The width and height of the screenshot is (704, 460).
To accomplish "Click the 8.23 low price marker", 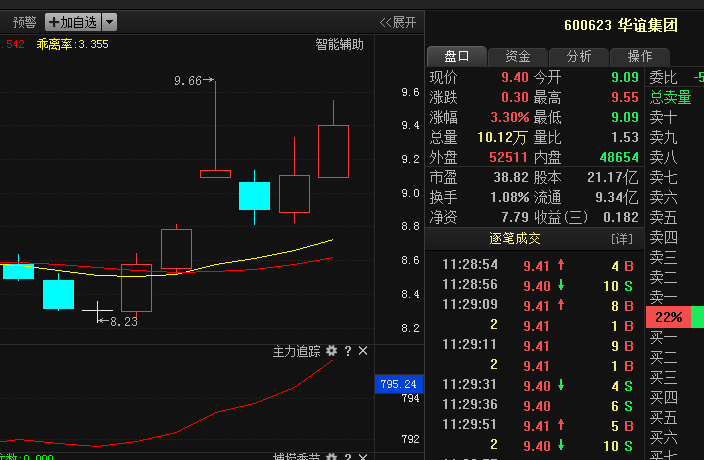I will point(118,321).
